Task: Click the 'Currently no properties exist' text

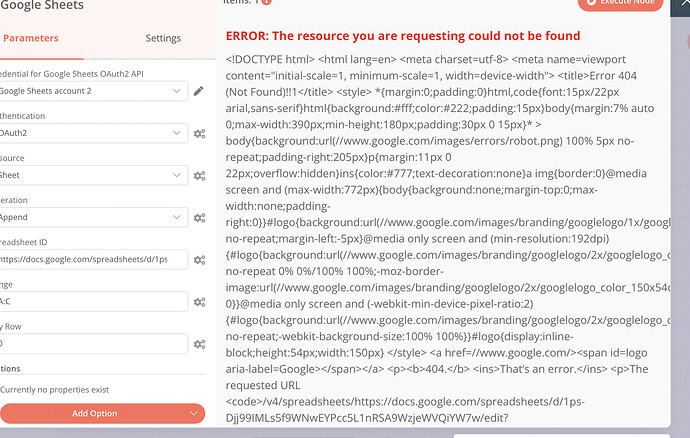Action: click(x=55, y=390)
